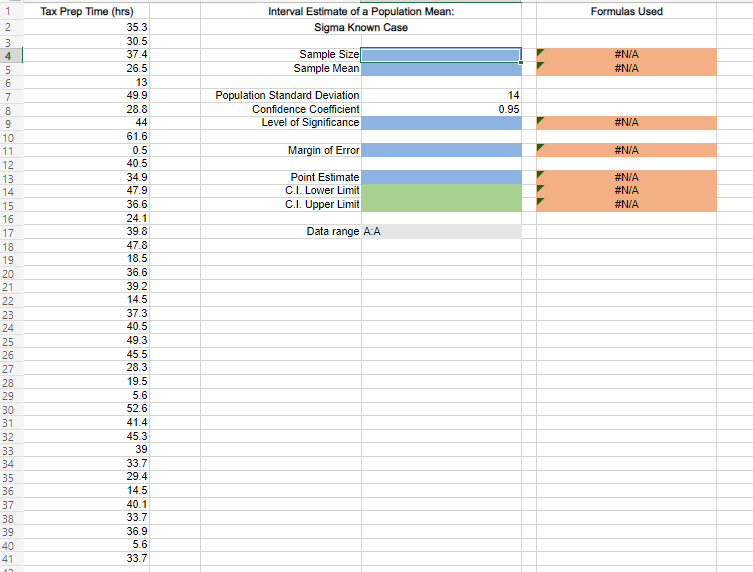Click the data cell with value 49.3

(x=86, y=341)
